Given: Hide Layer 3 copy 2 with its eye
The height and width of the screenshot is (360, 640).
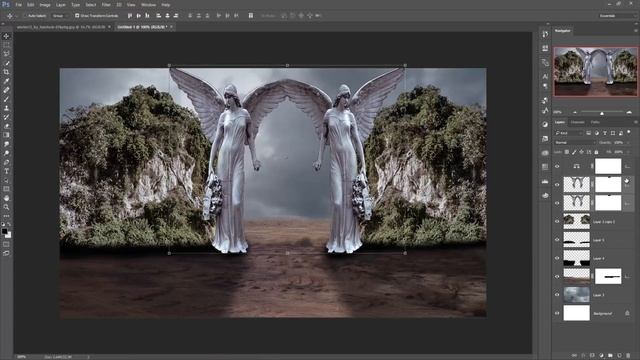Looking at the screenshot, I should [x=557, y=221].
